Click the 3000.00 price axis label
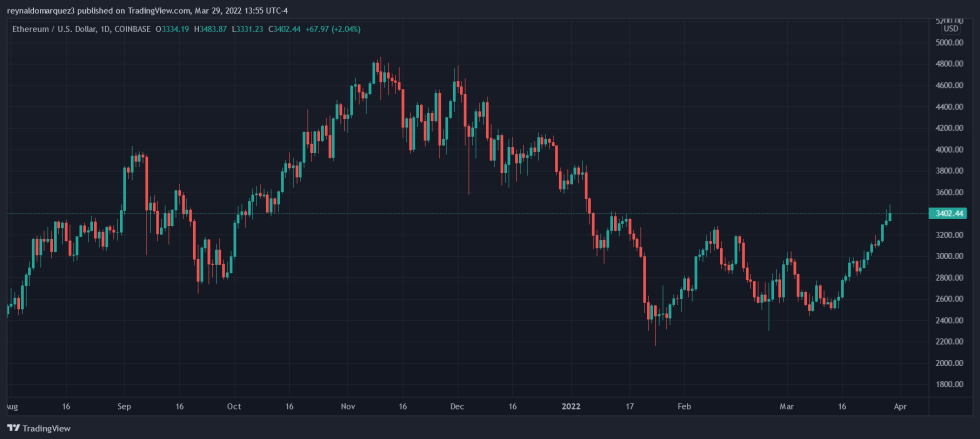Viewport: 980px width, 439px height. (950, 257)
